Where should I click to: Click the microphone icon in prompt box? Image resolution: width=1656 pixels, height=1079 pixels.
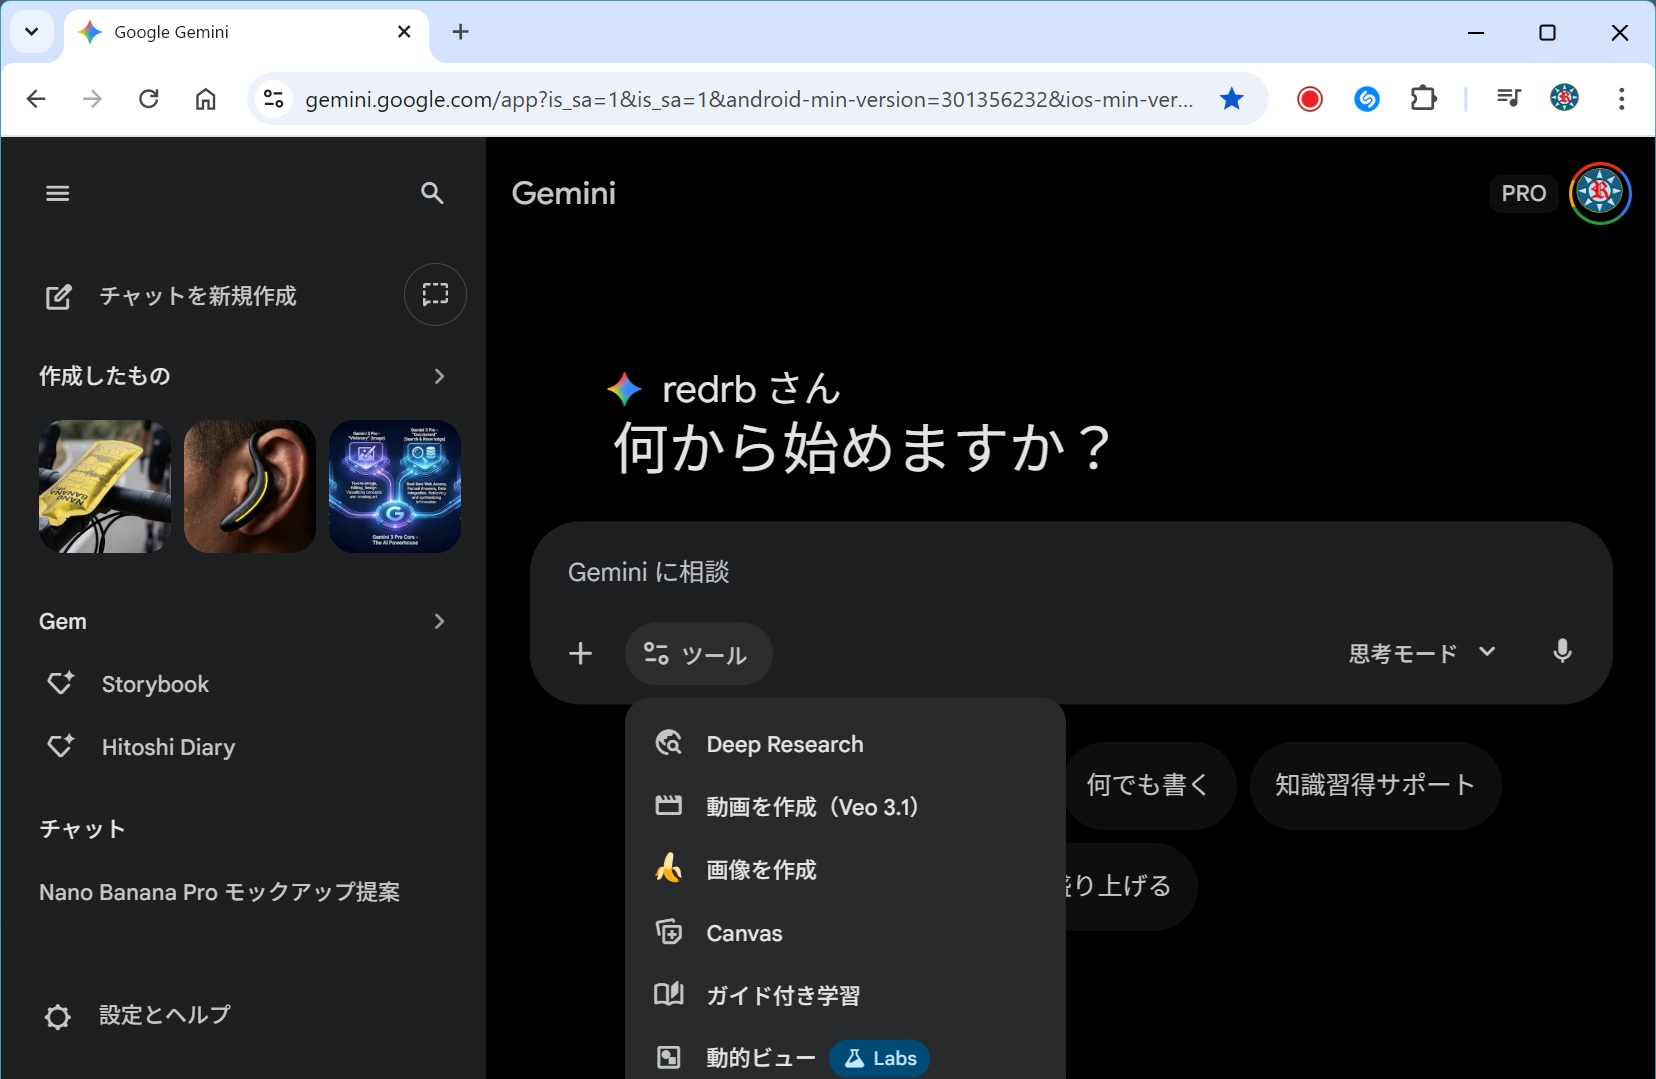pyautogui.click(x=1562, y=653)
